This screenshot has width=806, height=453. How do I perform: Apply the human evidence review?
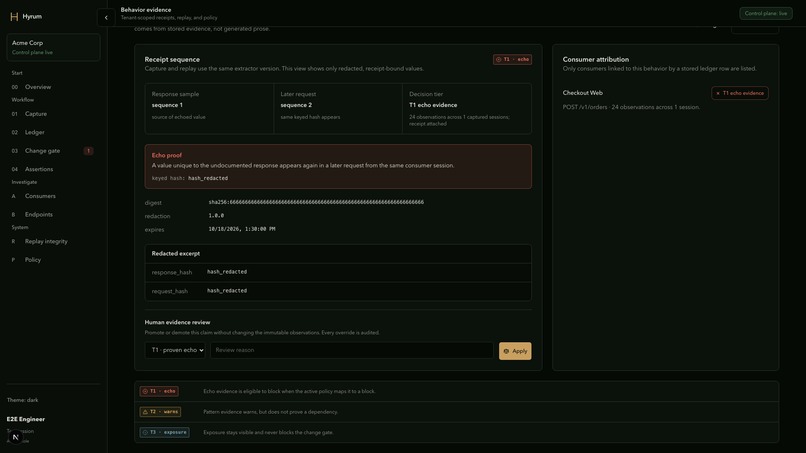point(515,351)
